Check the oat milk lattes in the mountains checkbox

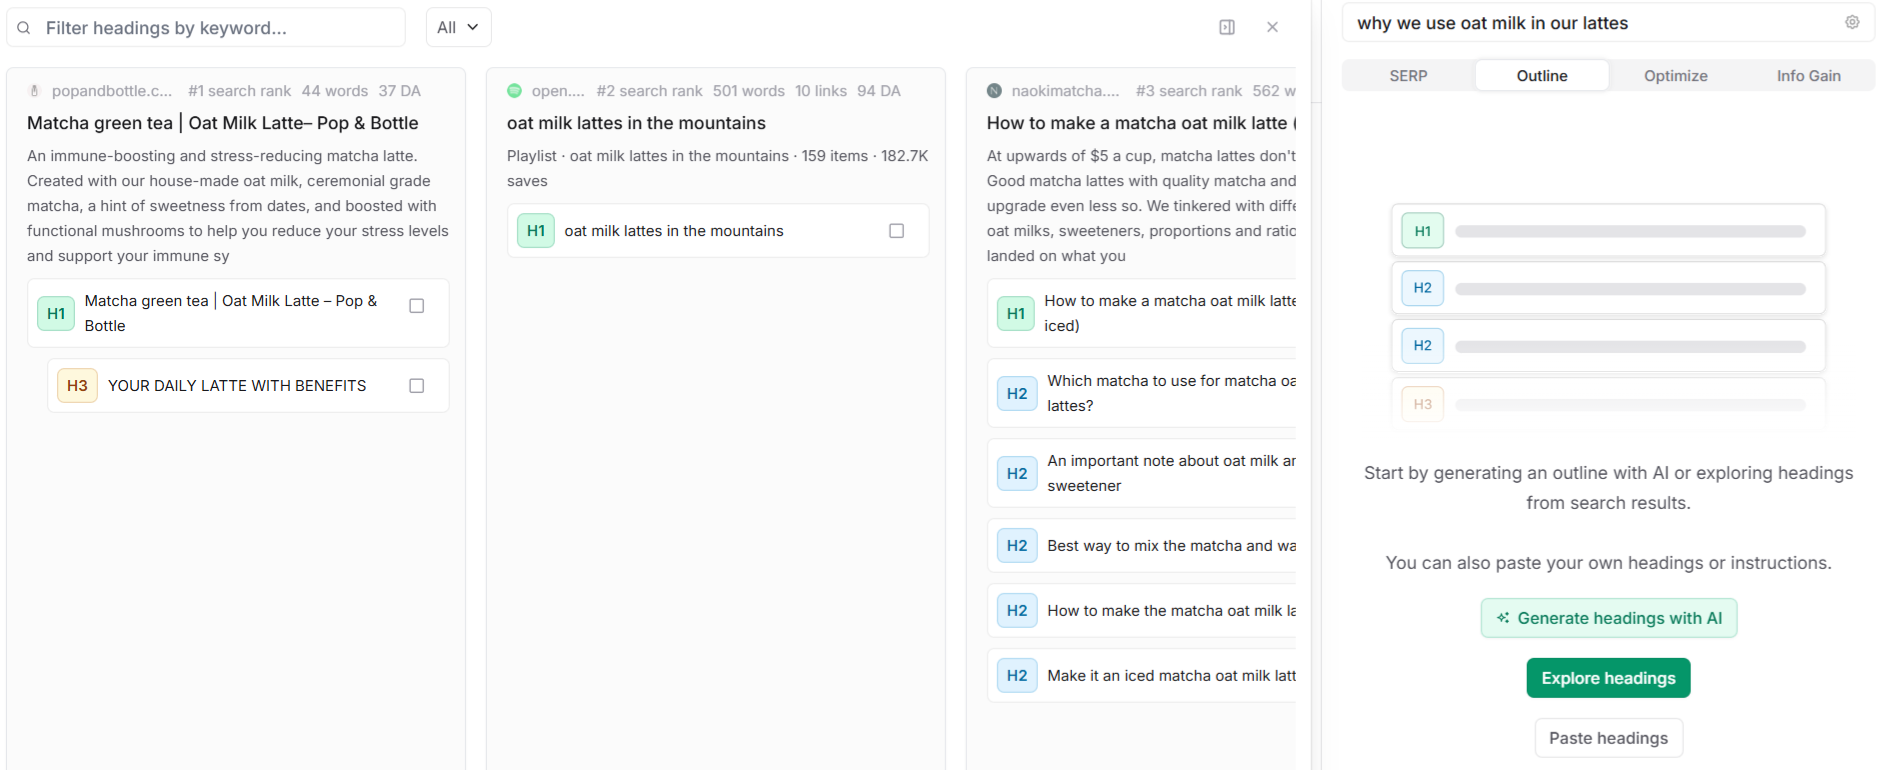point(897,231)
